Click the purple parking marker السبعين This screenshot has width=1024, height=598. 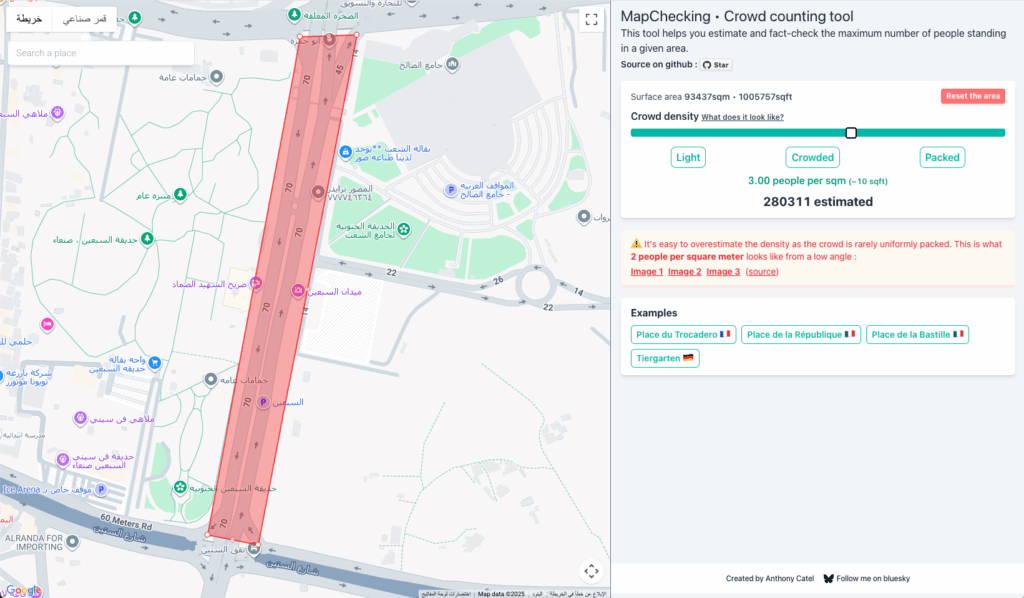(x=263, y=402)
